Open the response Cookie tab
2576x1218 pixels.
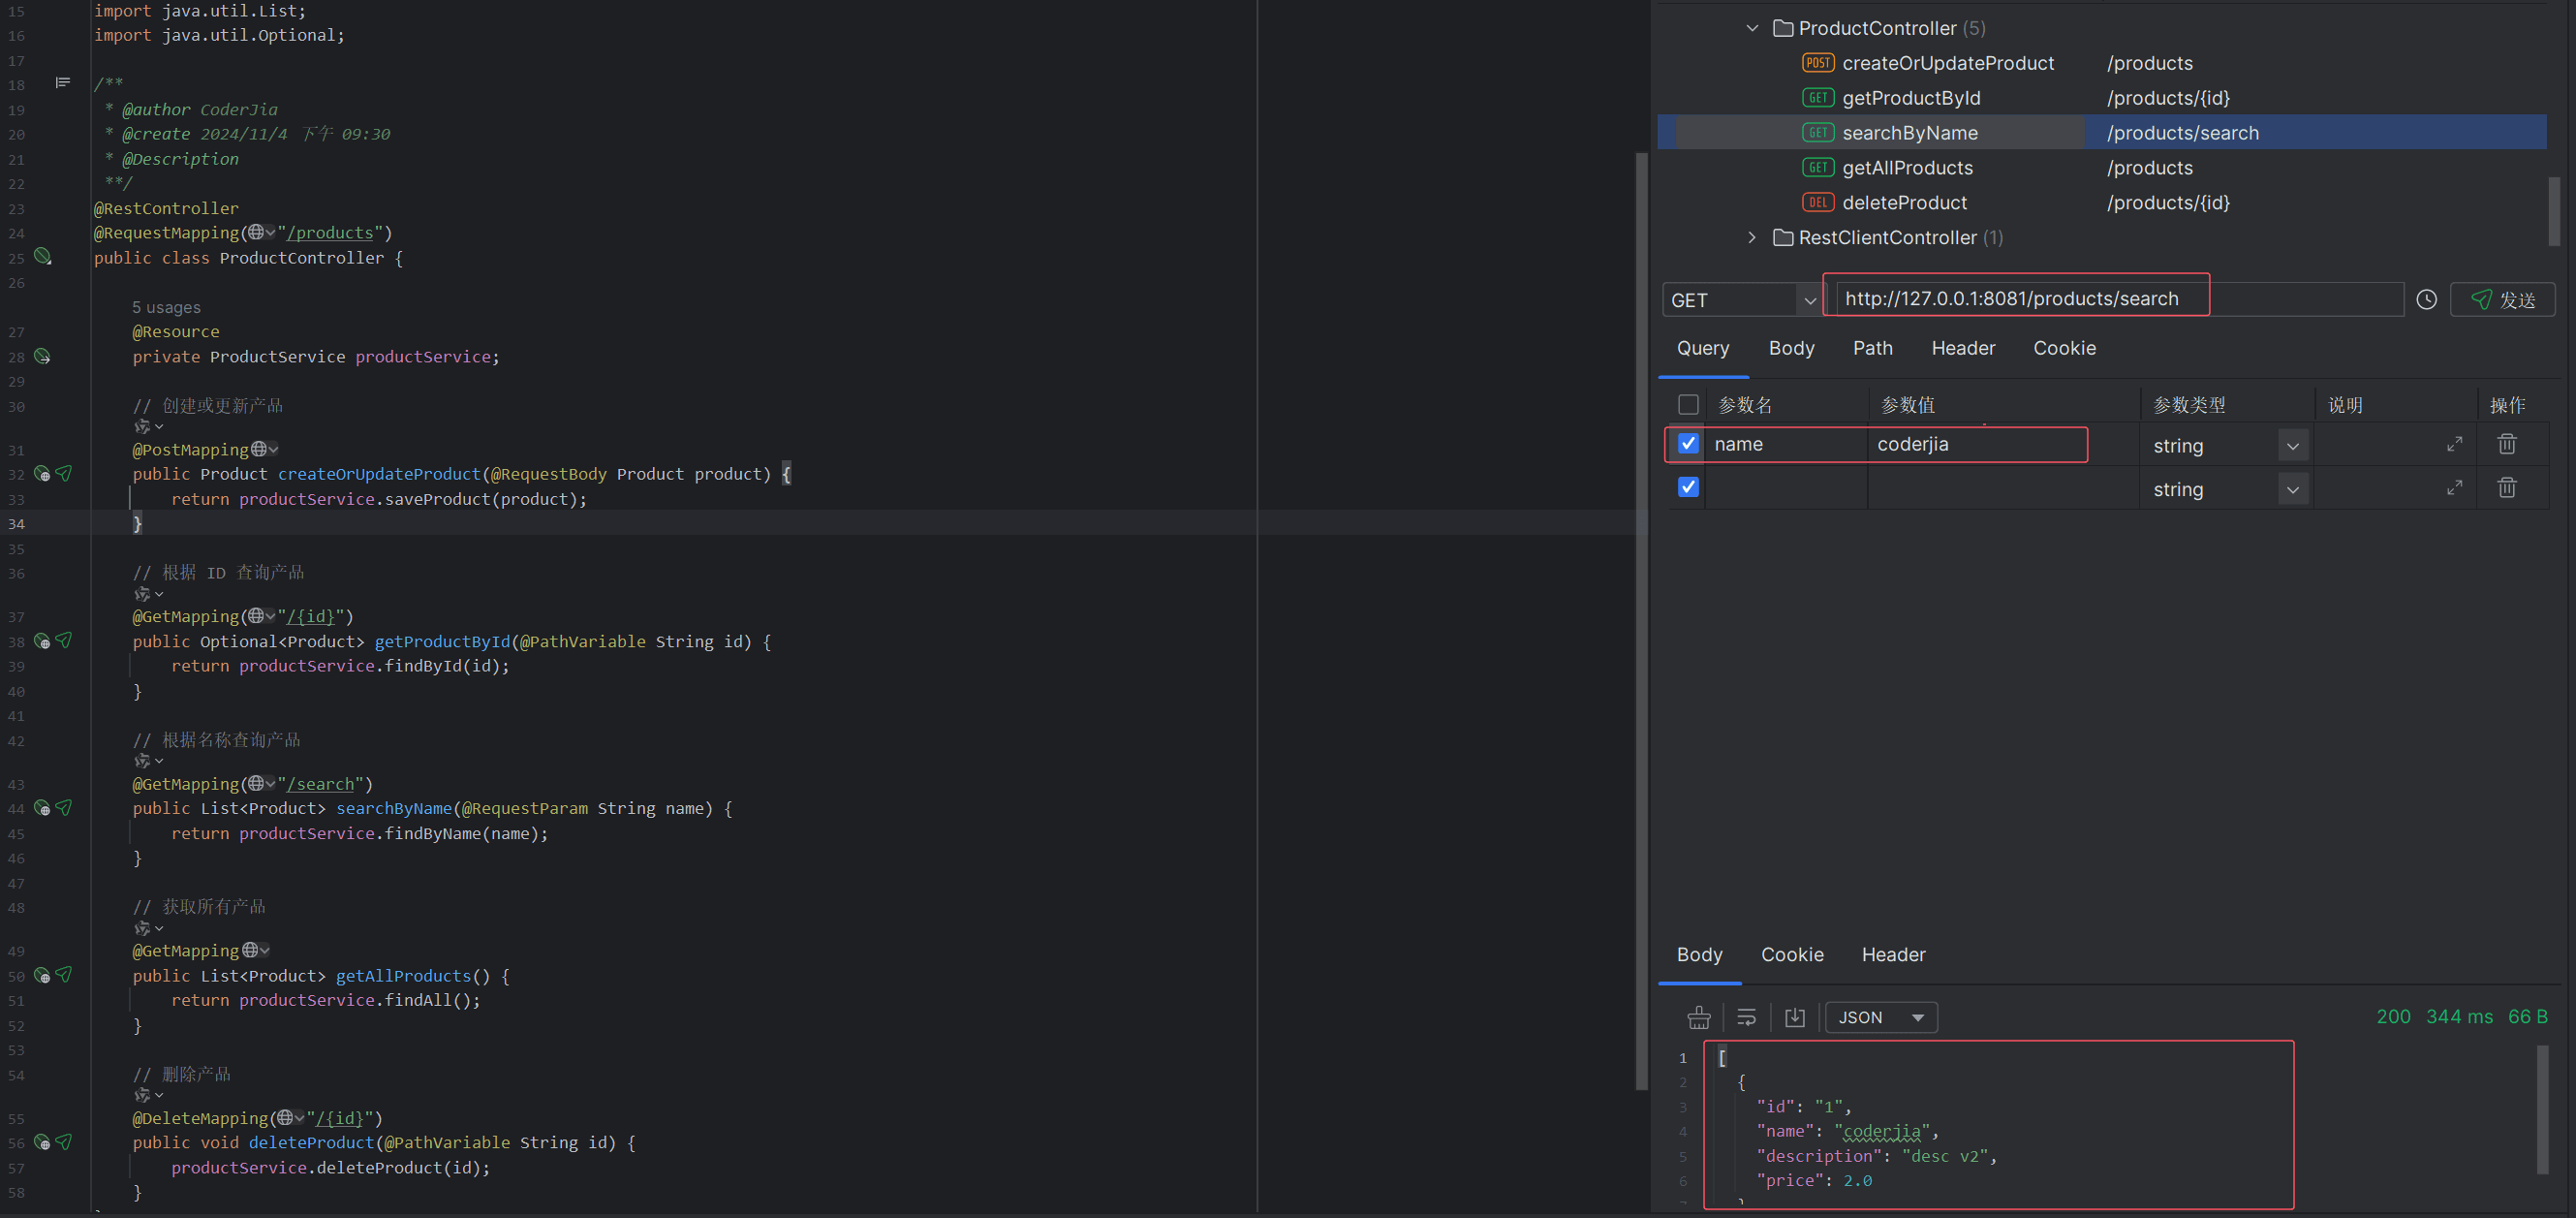1791,955
